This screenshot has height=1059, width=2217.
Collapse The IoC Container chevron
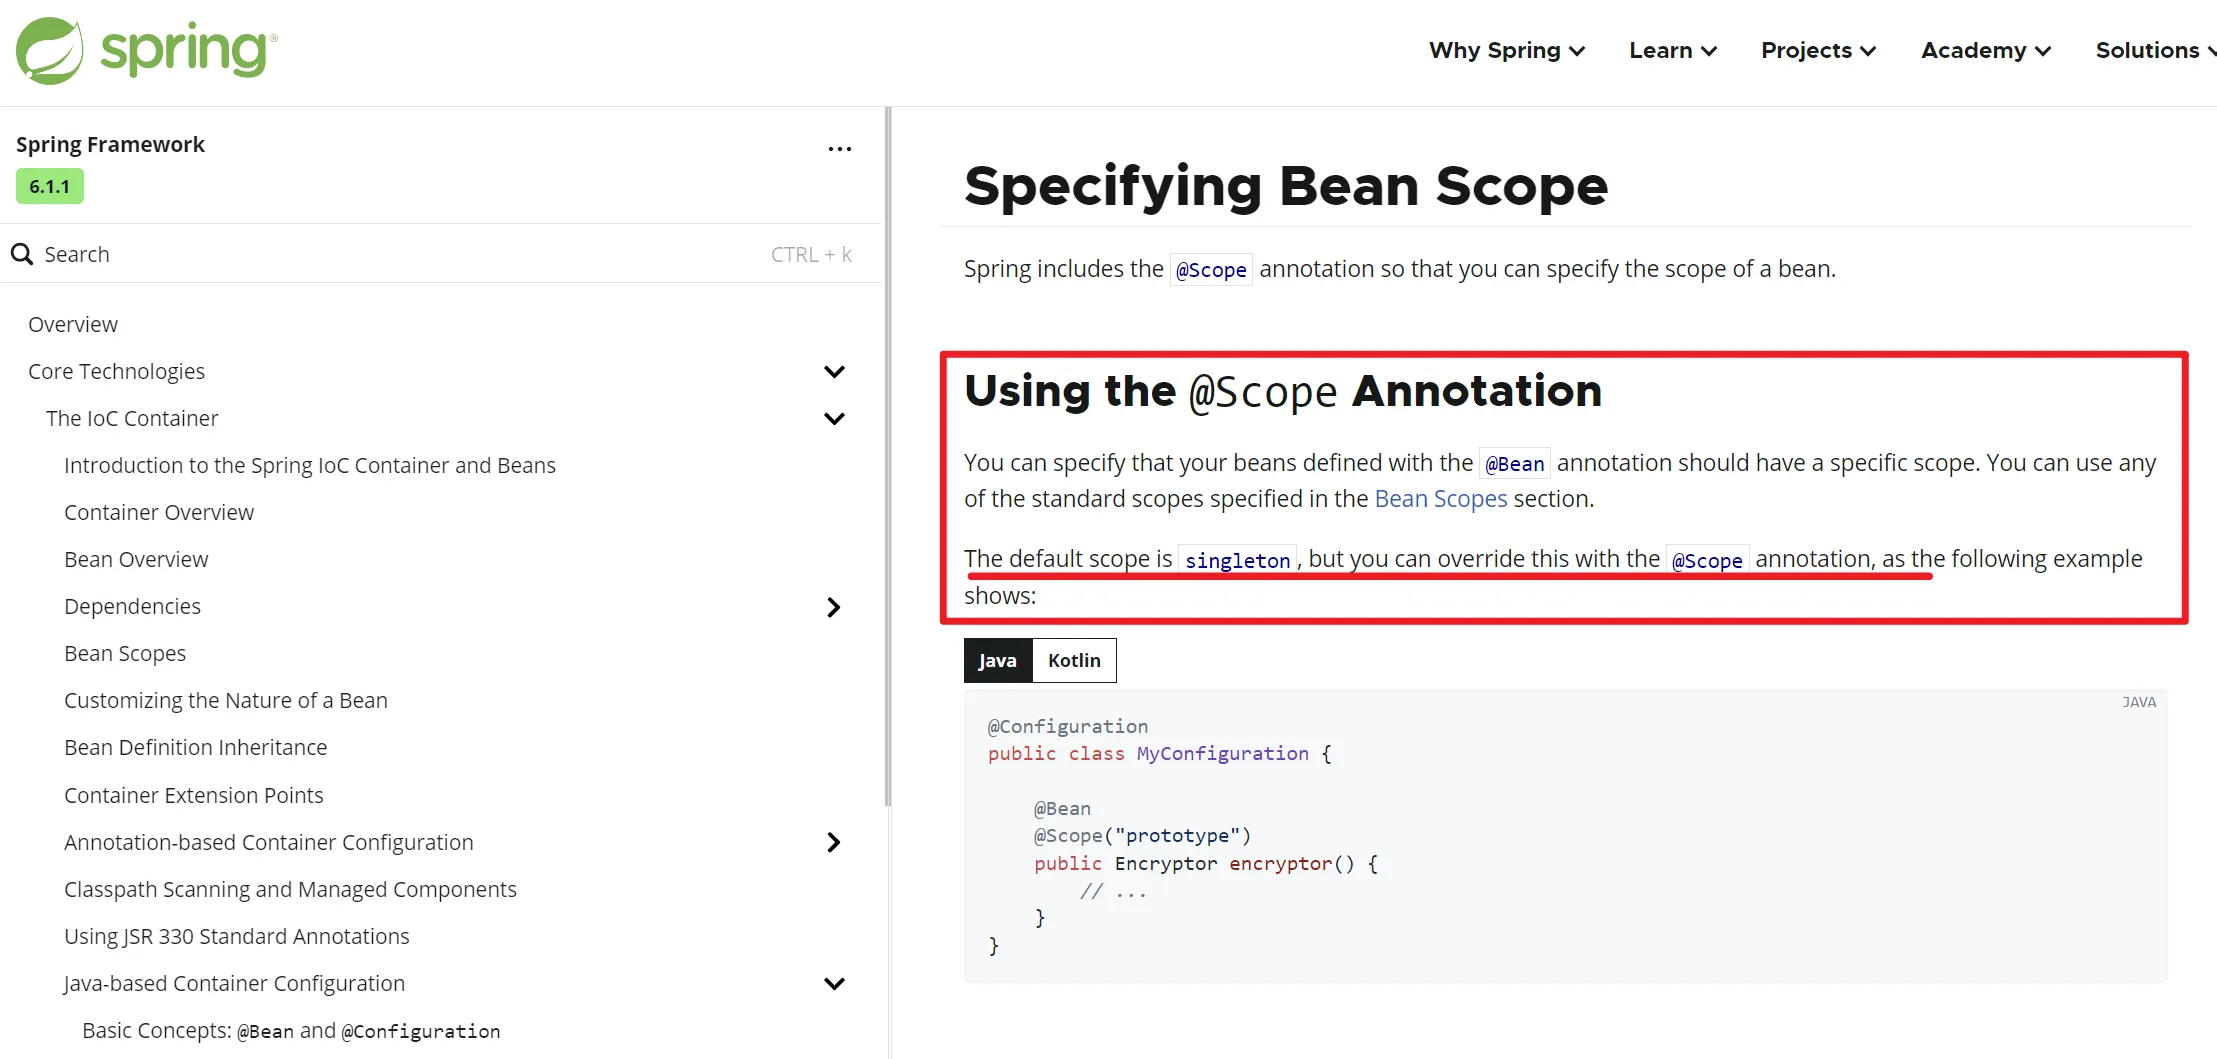click(834, 419)
